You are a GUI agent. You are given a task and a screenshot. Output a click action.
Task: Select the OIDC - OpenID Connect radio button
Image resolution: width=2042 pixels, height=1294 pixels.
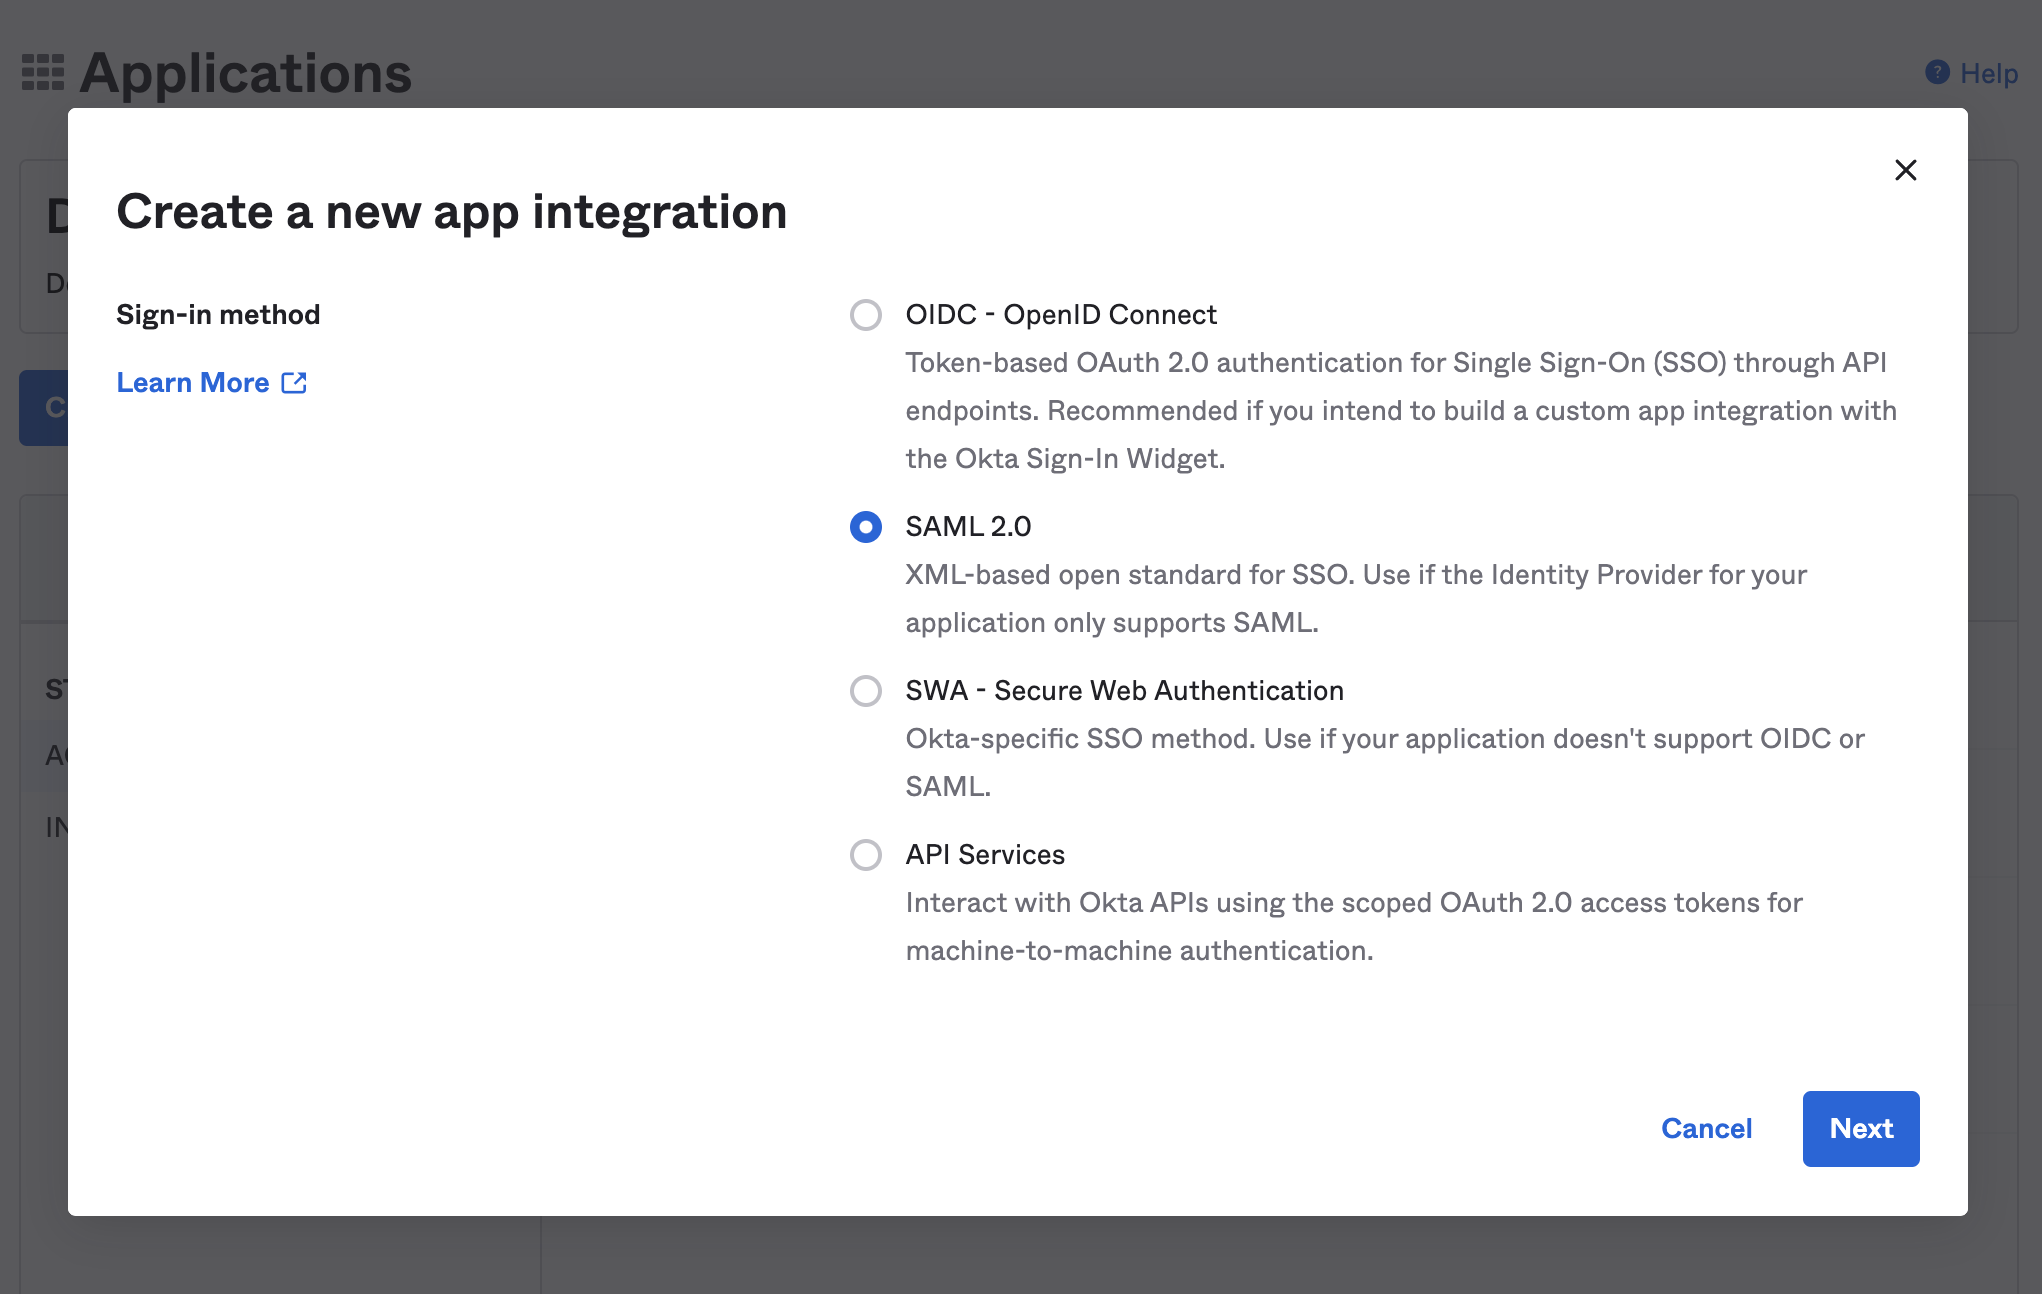865,315
